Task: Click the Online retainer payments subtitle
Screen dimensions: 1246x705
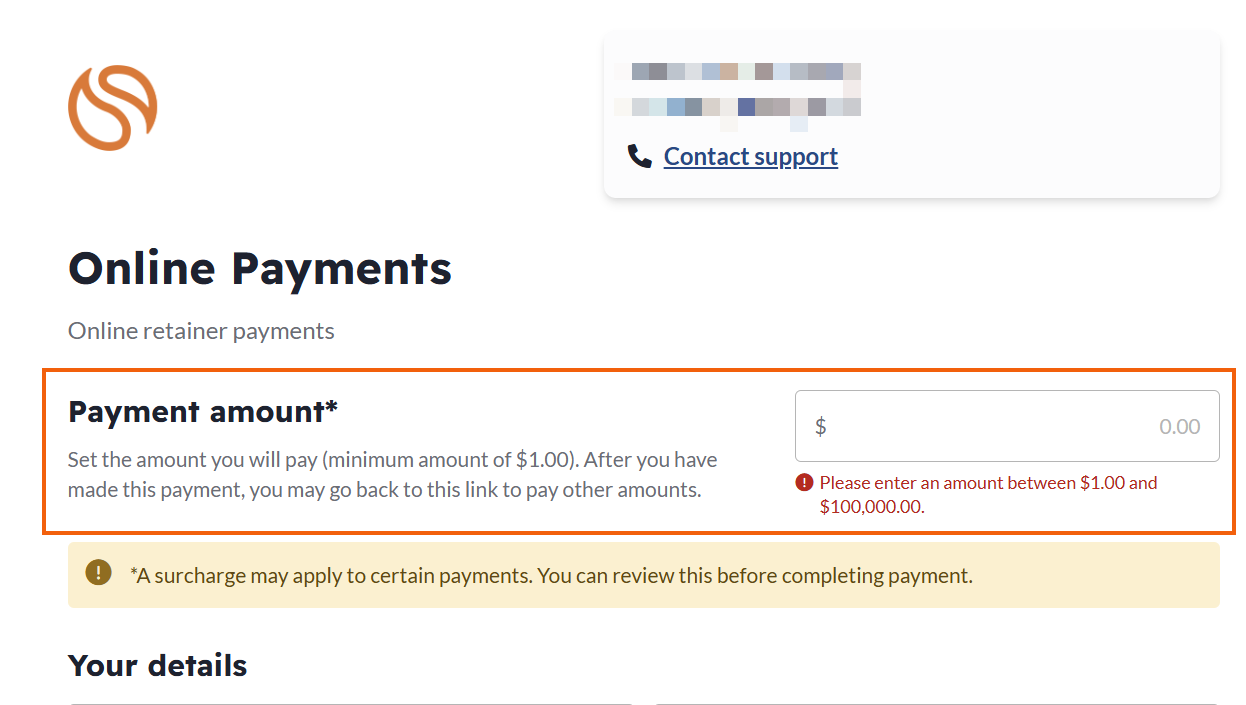Action: (x=201, y=331)
